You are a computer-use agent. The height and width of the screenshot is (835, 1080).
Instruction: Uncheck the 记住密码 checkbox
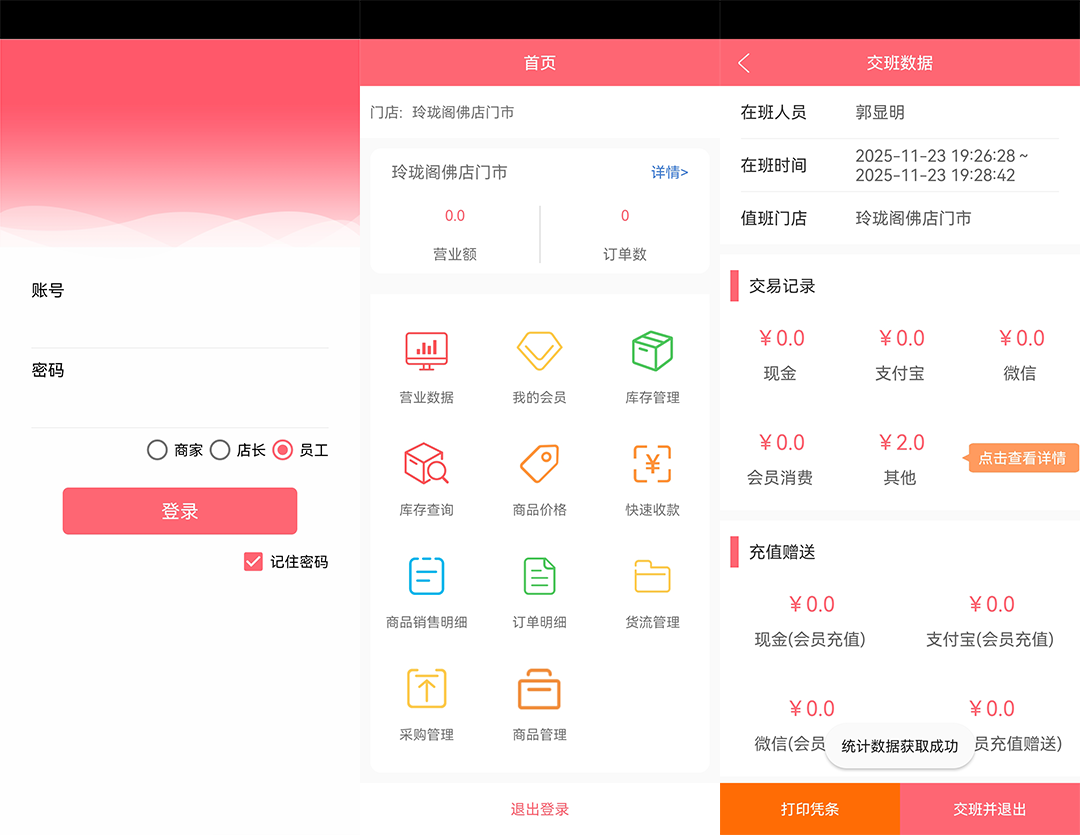pos(253,562)
